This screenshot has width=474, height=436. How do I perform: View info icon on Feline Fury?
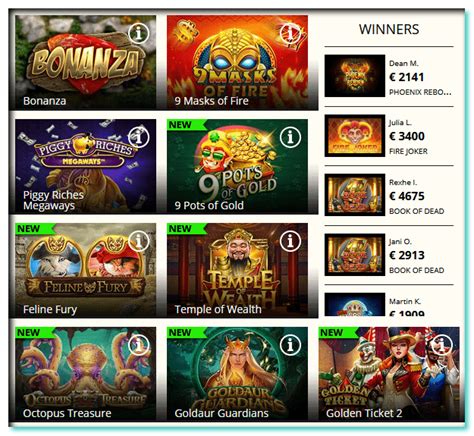click(x=139, y=241)
